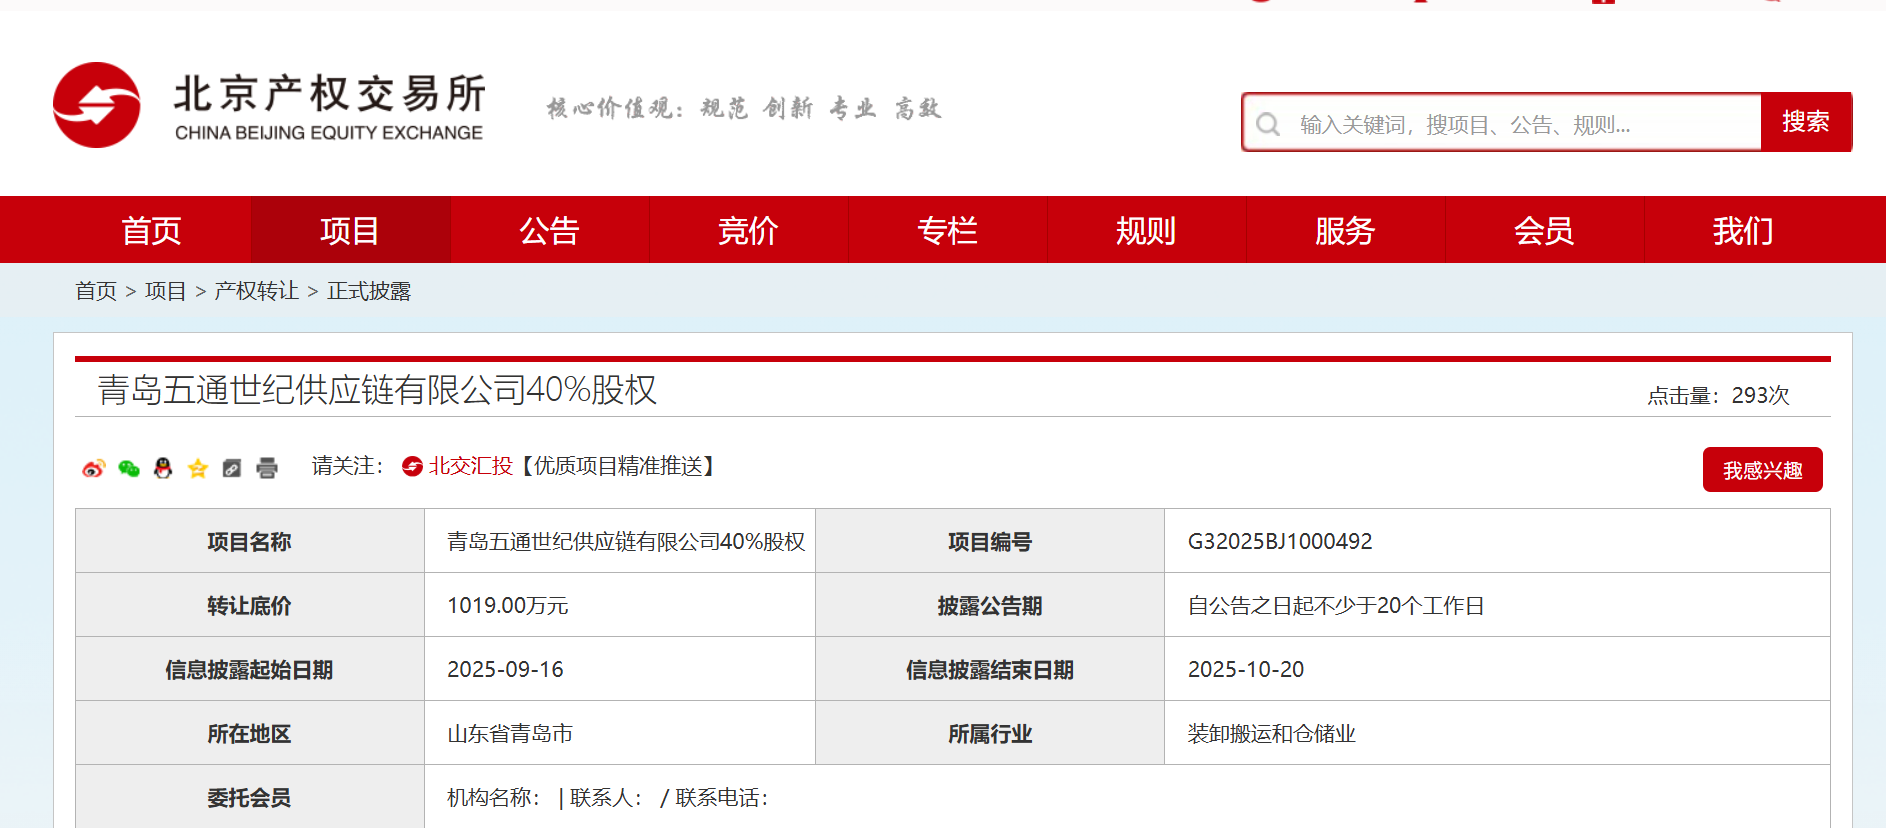Click the 所在地区 header cell

click(250, 733)
